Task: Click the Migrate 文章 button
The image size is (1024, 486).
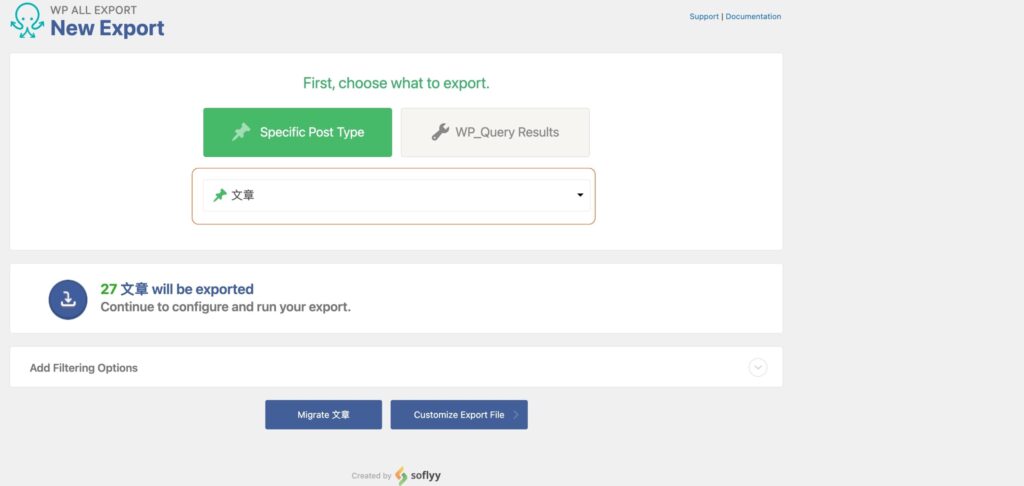Action: click(x=323, y=415)
